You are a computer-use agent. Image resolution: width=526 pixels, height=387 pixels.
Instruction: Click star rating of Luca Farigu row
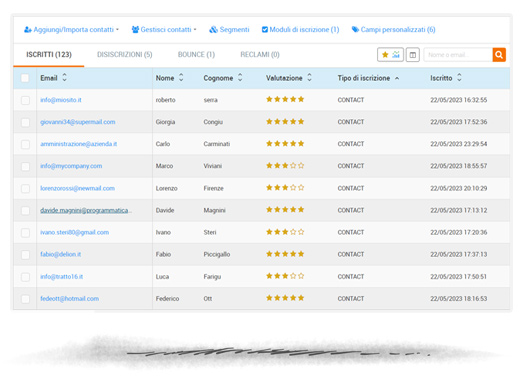[285, 276]
